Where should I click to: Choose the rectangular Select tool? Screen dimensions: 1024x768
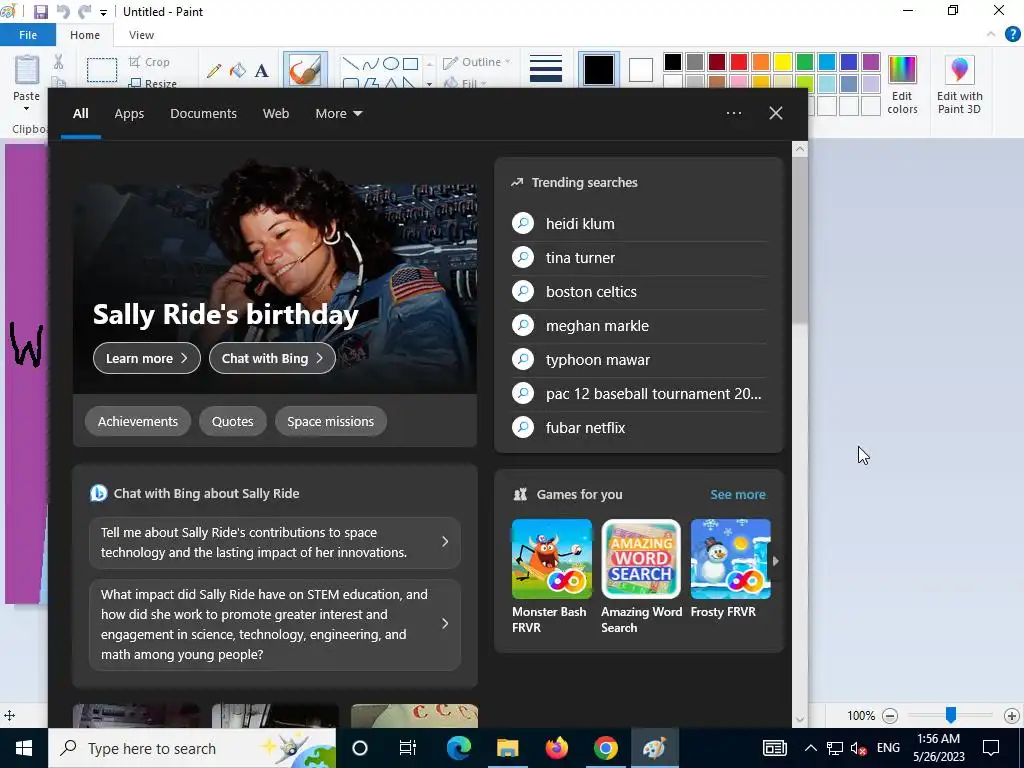click(x=102, y=70)
